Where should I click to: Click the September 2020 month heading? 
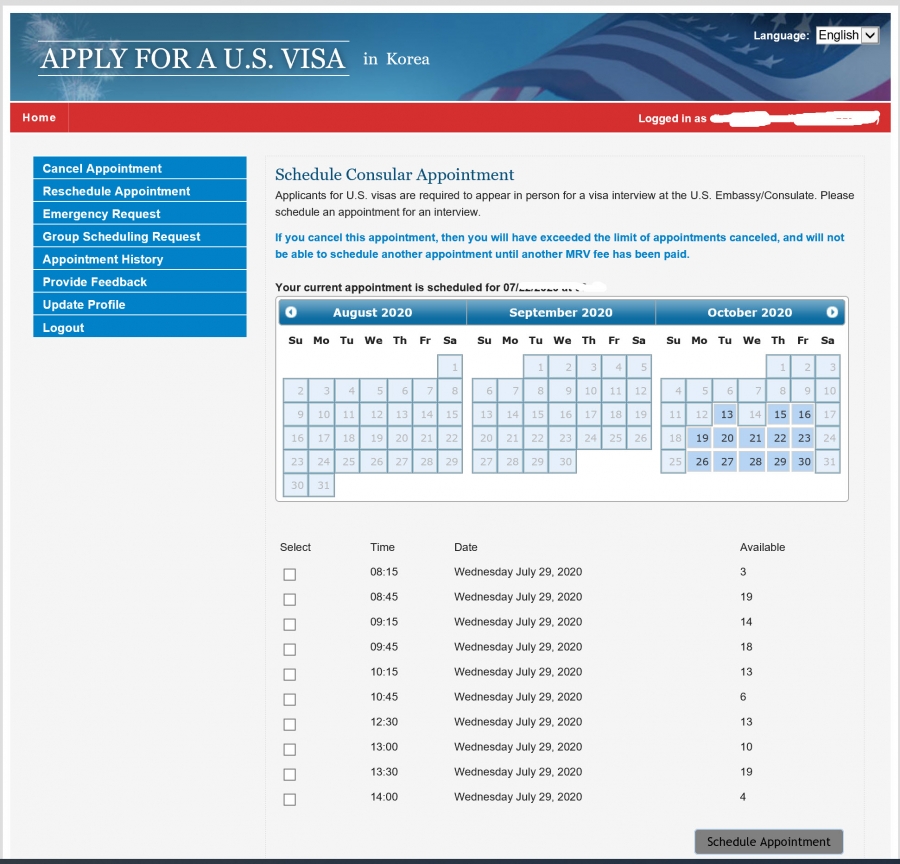tap(561, 312)
